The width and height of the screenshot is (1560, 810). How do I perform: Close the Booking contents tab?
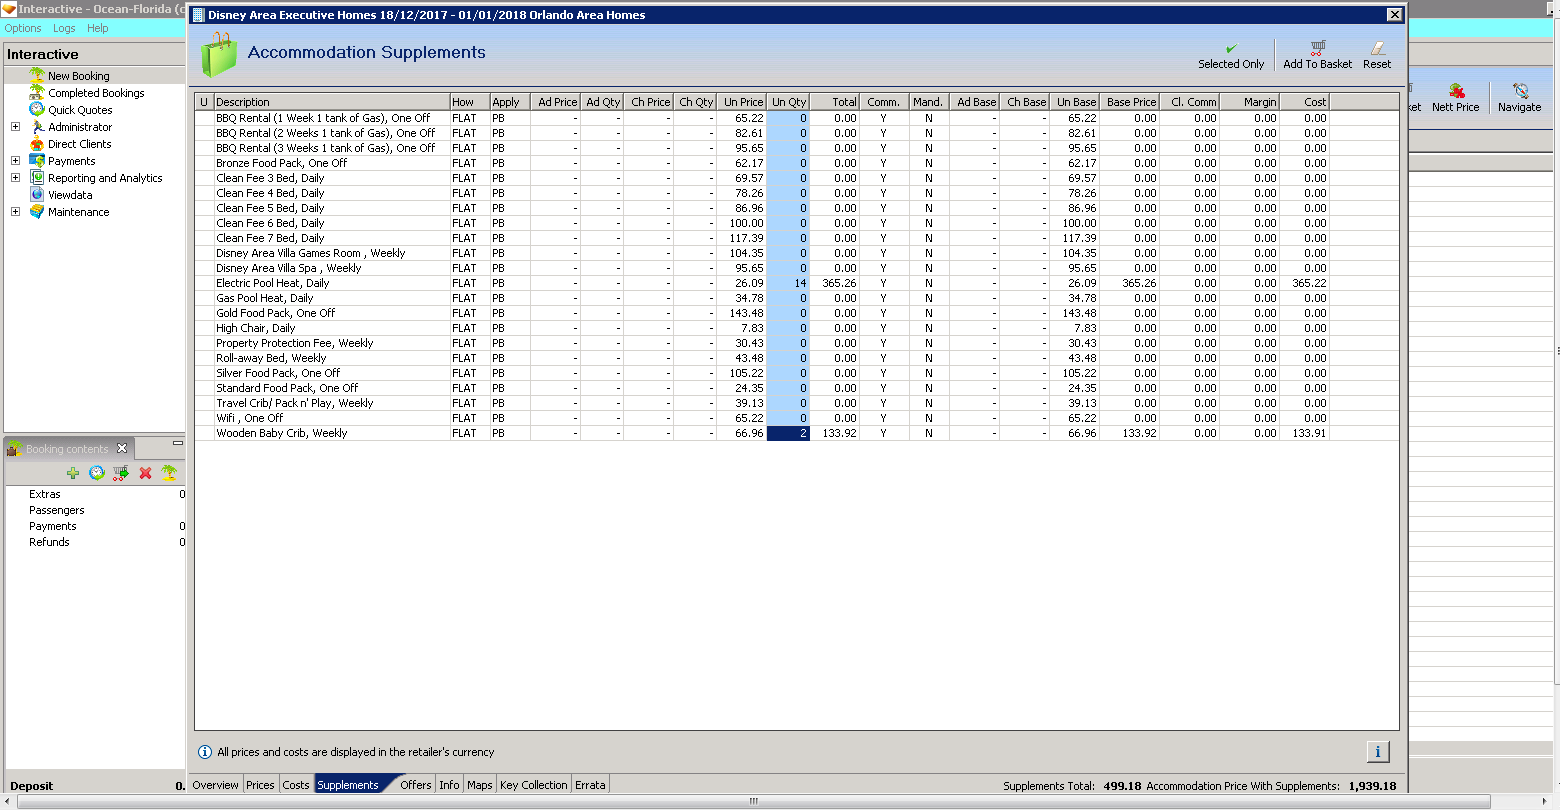point(122,448)
